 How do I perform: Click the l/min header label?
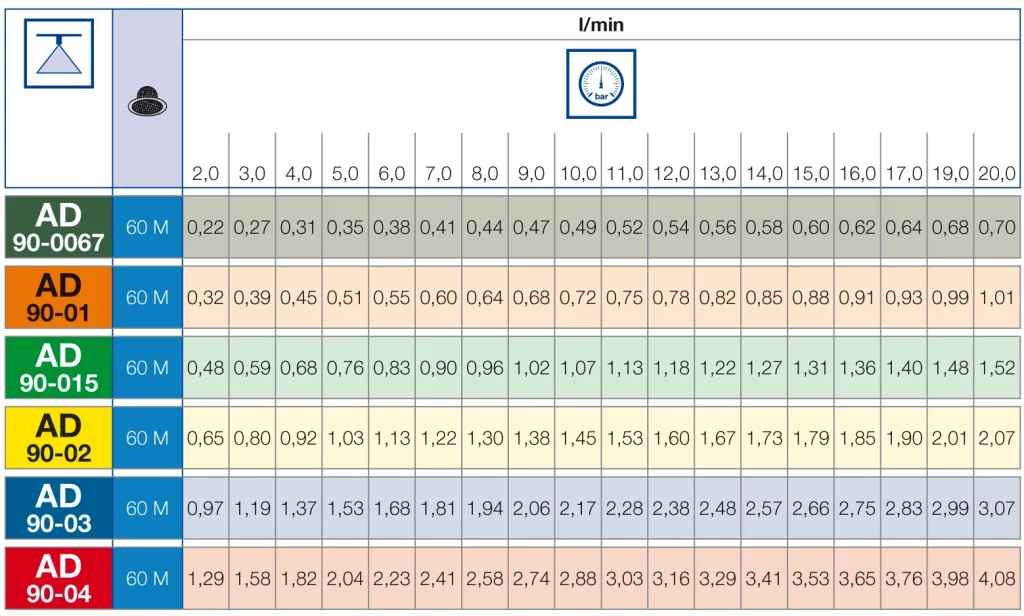click(601, 24)
